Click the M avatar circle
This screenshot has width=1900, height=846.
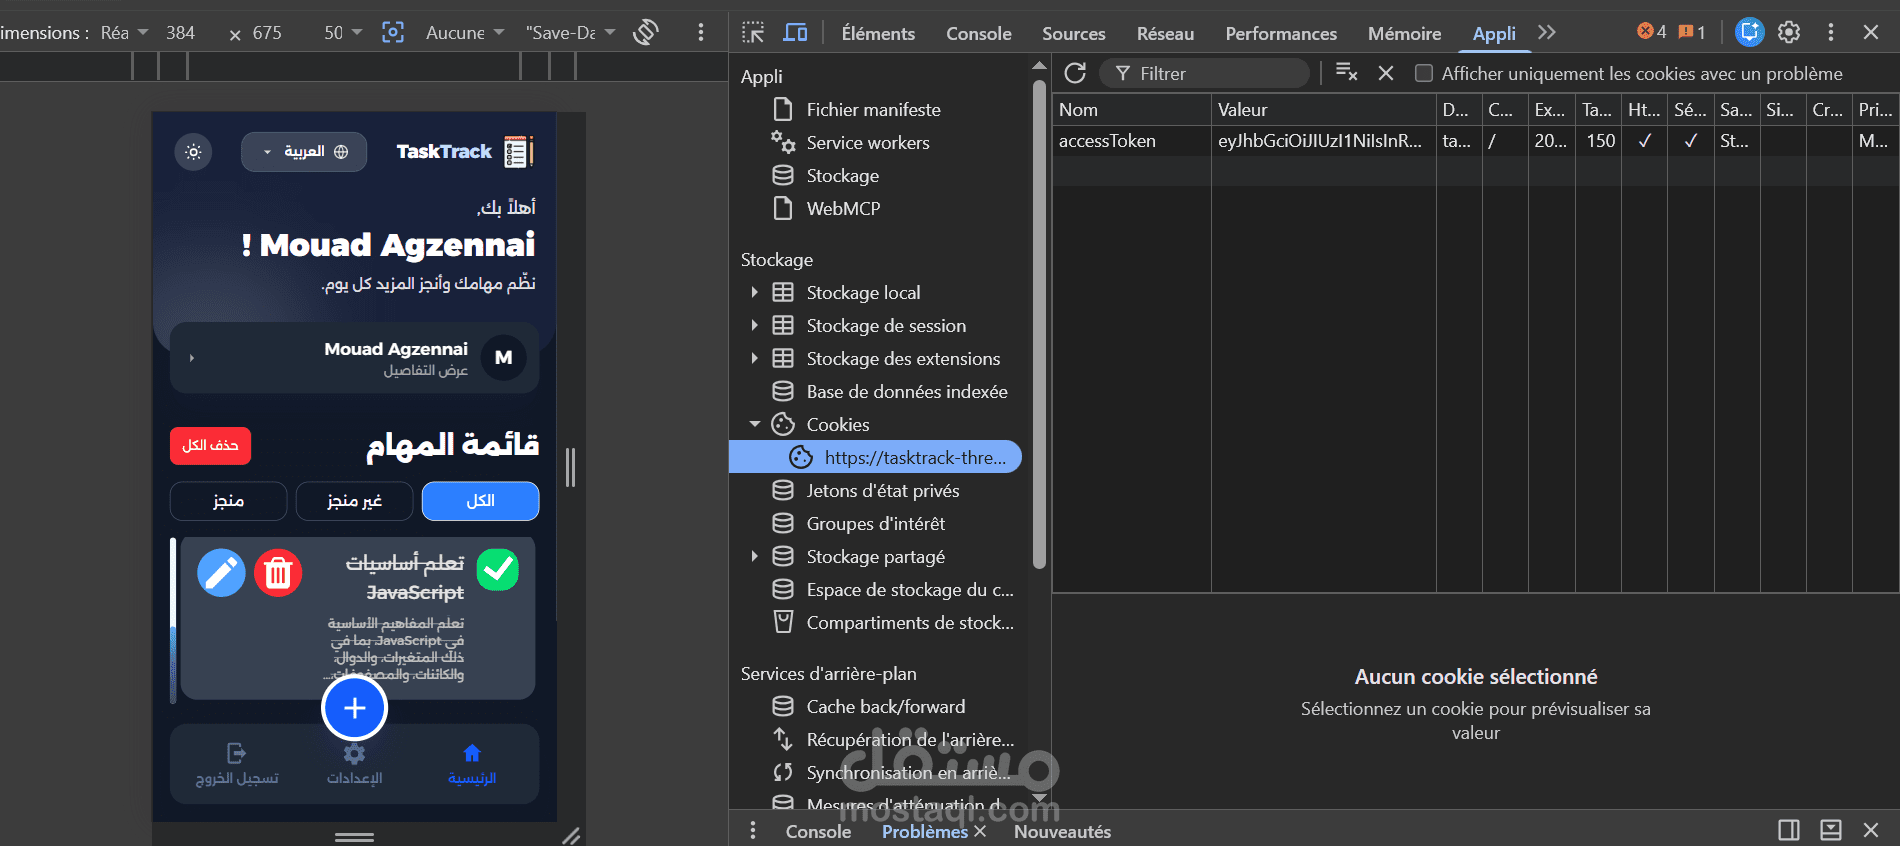point(503,358)
